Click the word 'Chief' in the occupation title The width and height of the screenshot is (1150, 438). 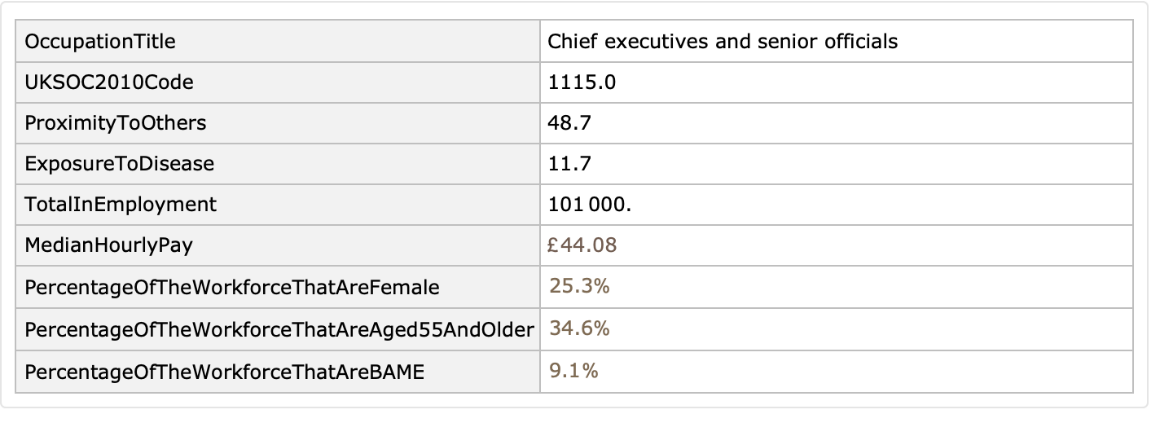pyautogui.click(x=571, y=45)
